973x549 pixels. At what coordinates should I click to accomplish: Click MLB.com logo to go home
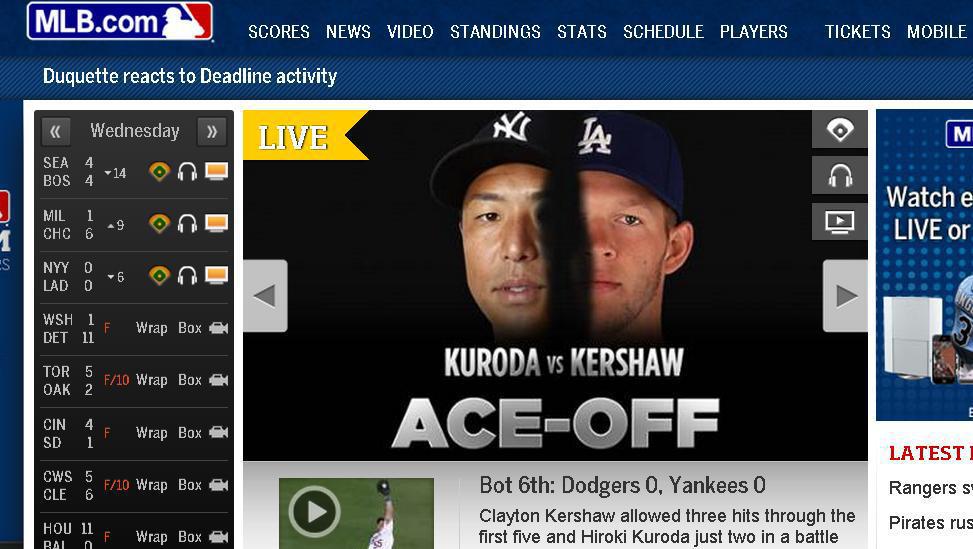pos(120,21)
